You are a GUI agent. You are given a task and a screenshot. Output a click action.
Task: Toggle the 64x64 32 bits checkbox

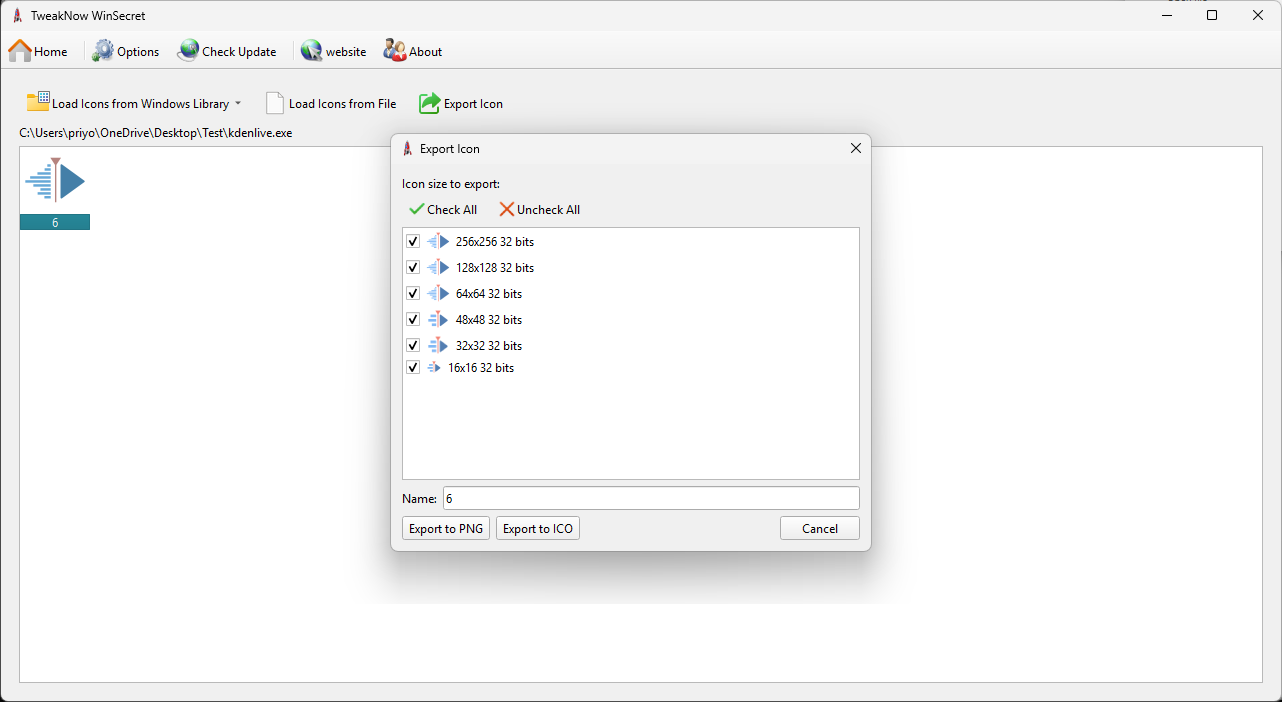point(413,294)
